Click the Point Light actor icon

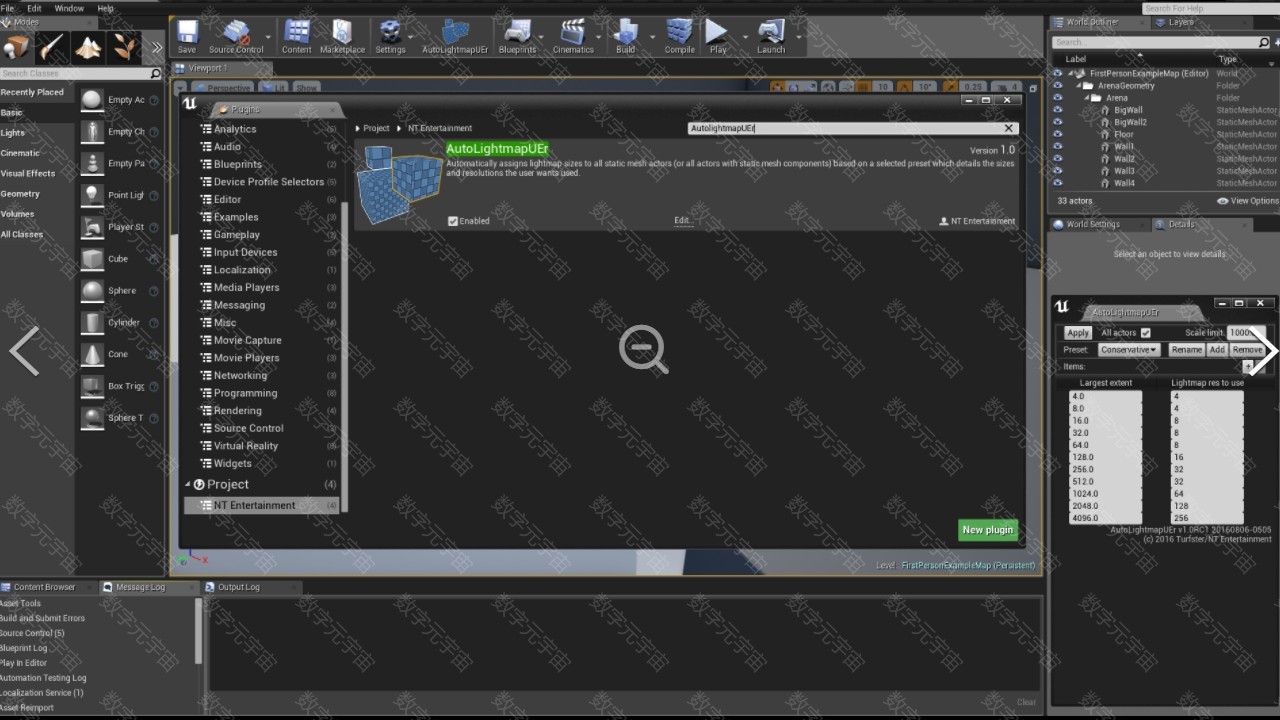(x=92, y=195)
